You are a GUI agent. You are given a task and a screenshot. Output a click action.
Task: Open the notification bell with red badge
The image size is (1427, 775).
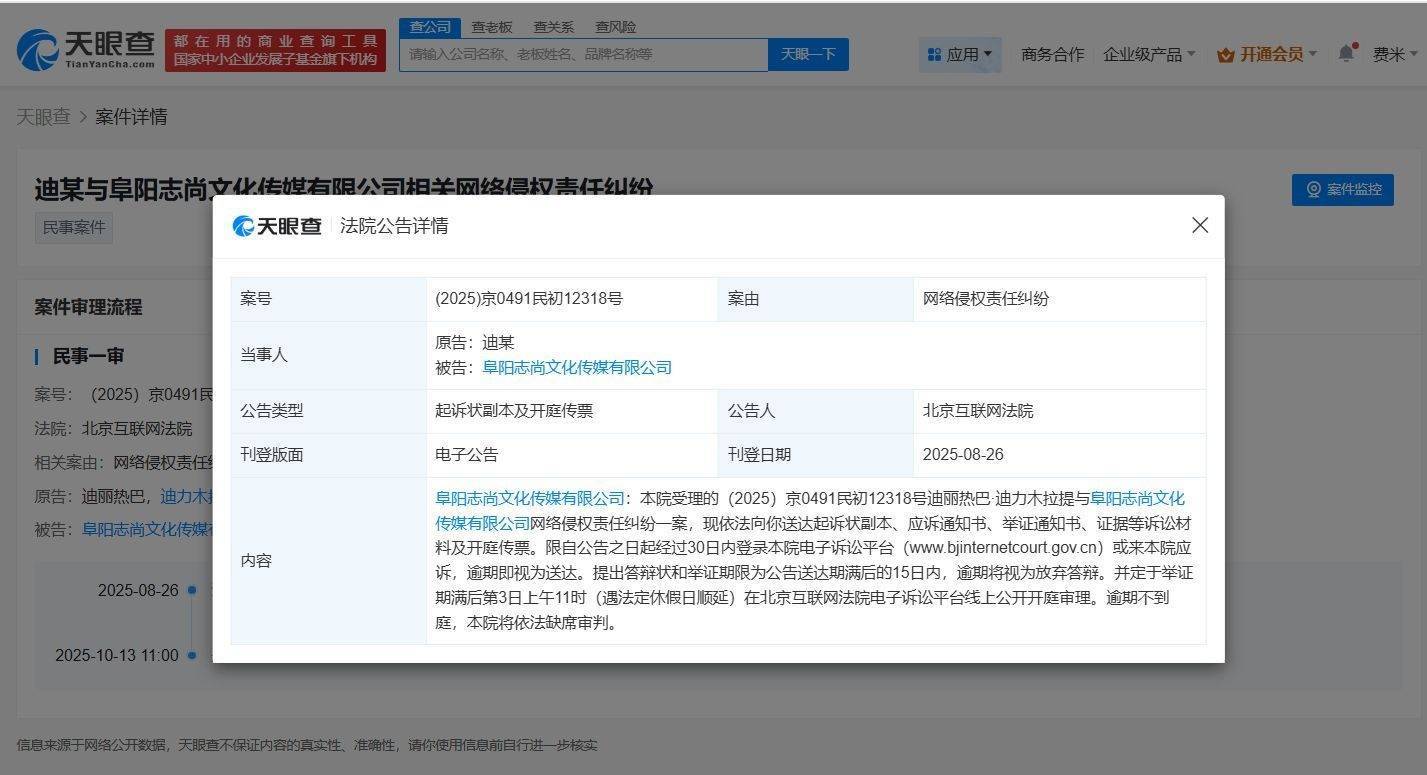click(1346, 54)
